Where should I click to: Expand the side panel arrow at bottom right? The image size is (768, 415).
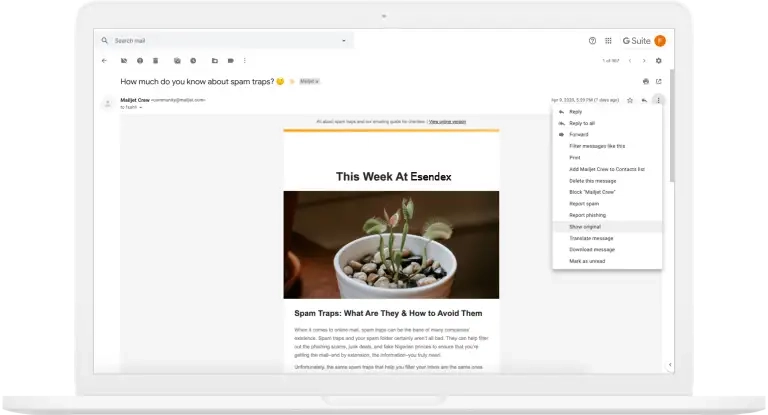670,365
